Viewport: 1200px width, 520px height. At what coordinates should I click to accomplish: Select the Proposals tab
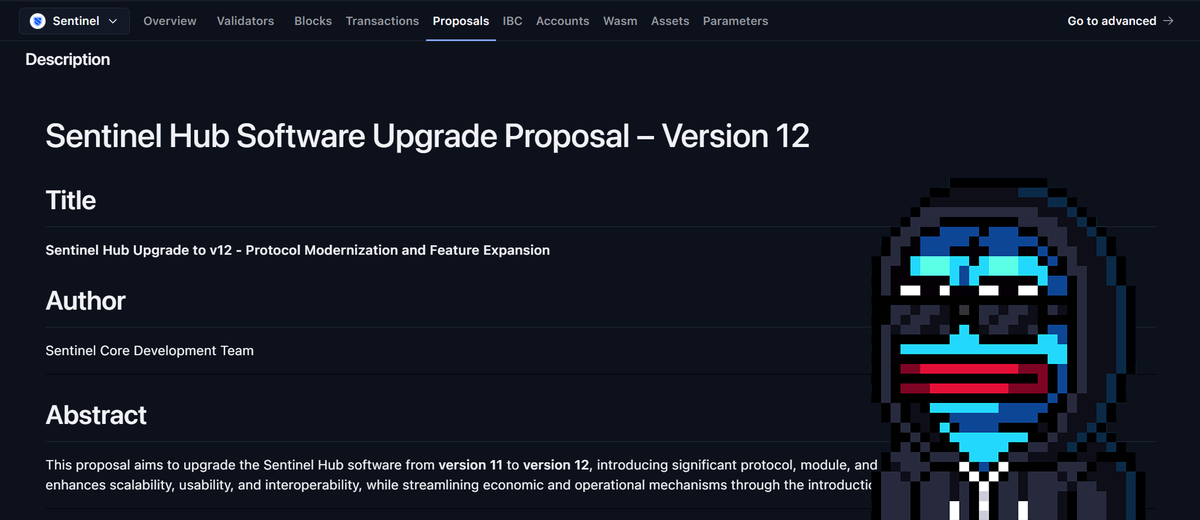(x=461, y=20)
